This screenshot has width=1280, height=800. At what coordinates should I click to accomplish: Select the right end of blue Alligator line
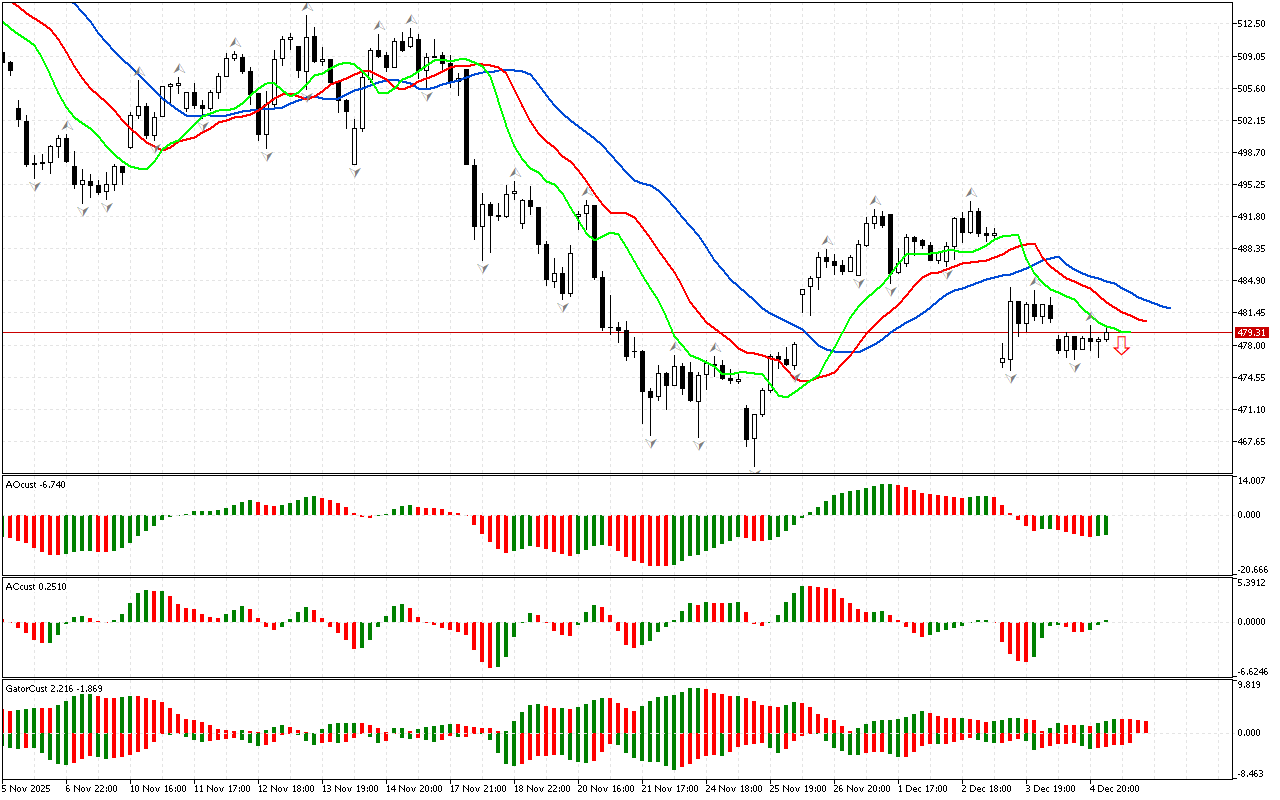(x=1168, y=307)
